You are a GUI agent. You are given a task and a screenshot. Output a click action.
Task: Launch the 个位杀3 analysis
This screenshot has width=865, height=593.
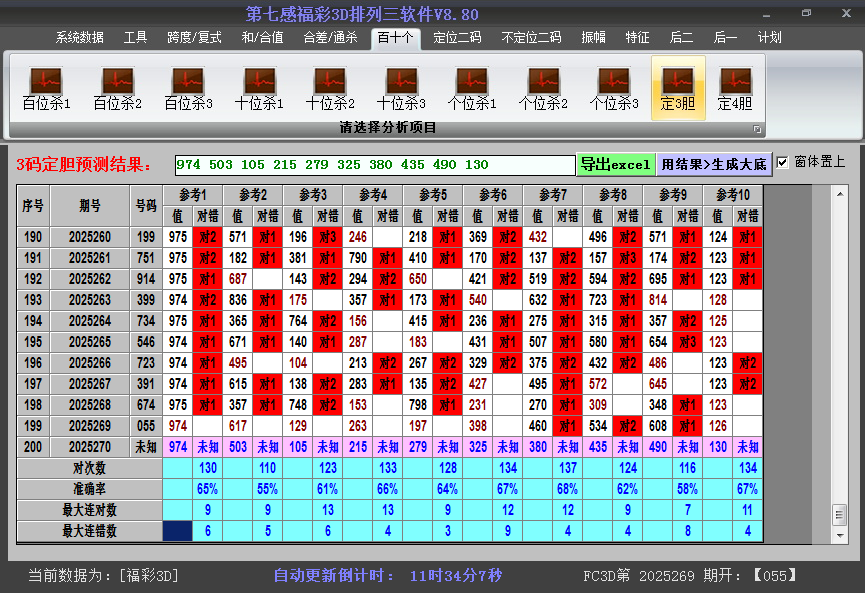tap(614, 88)
